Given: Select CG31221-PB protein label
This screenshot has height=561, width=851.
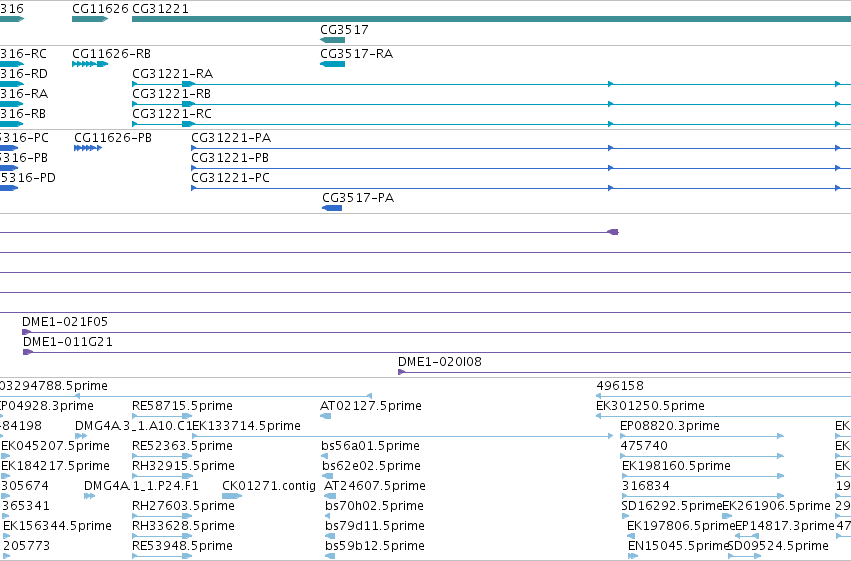Looking at the screenshot, I should pos(230,157).
